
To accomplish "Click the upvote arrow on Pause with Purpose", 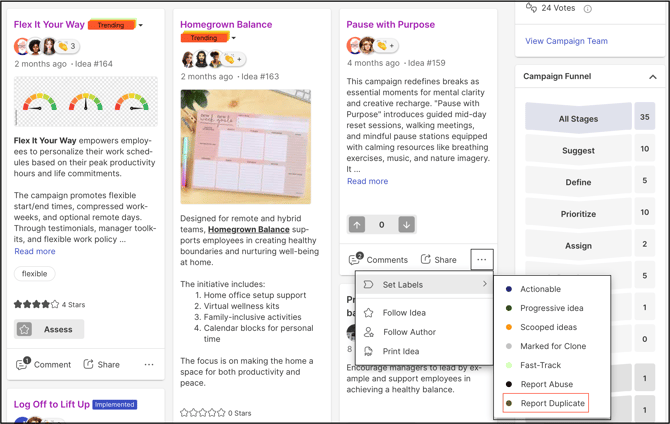I will [x=357, y=225].
